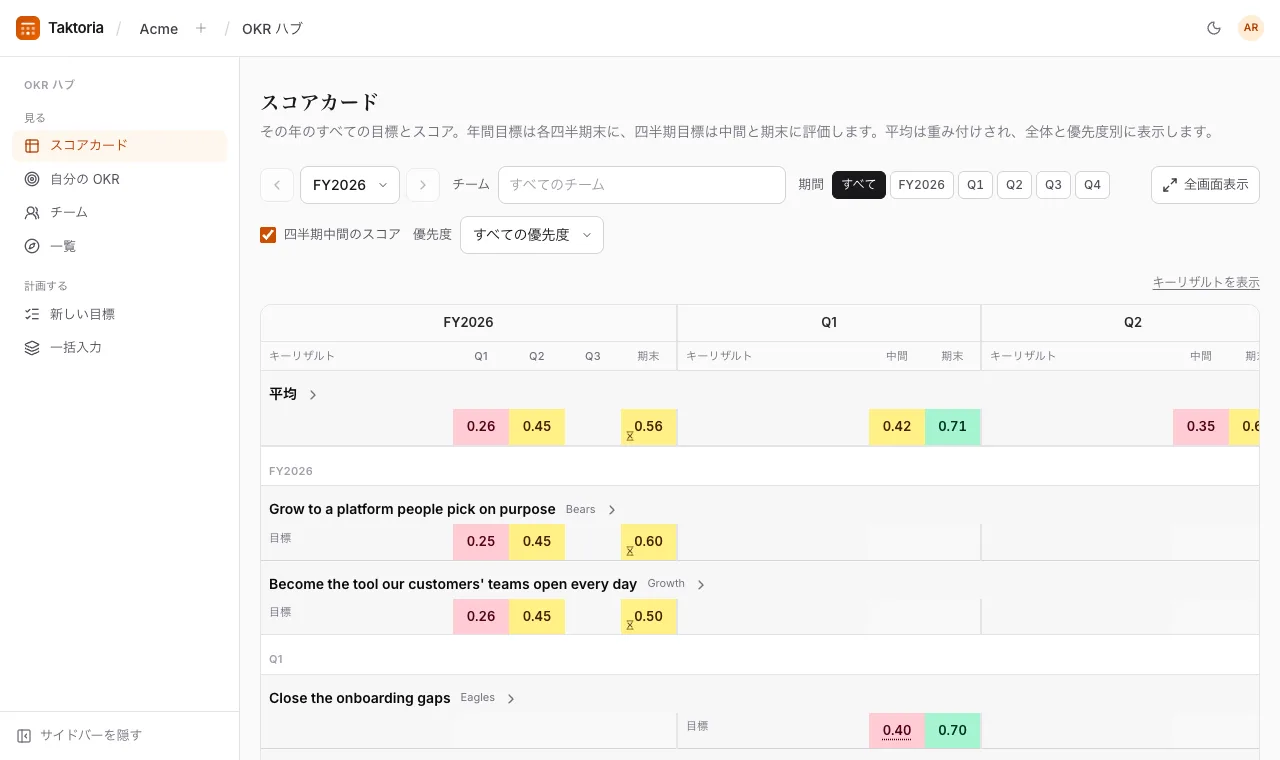This screenshot has width=1280, height=760.
Task: Expand the 平均 row chevron
Action: (x=313, y=395)
